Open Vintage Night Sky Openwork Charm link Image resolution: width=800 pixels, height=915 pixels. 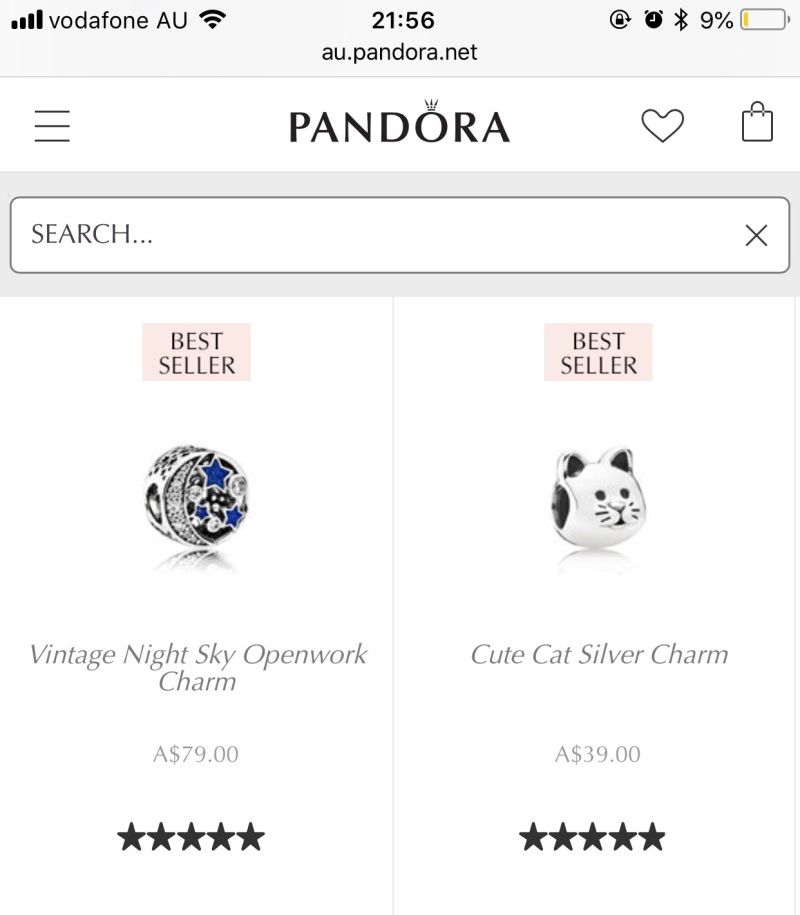[x=197, y=667]
